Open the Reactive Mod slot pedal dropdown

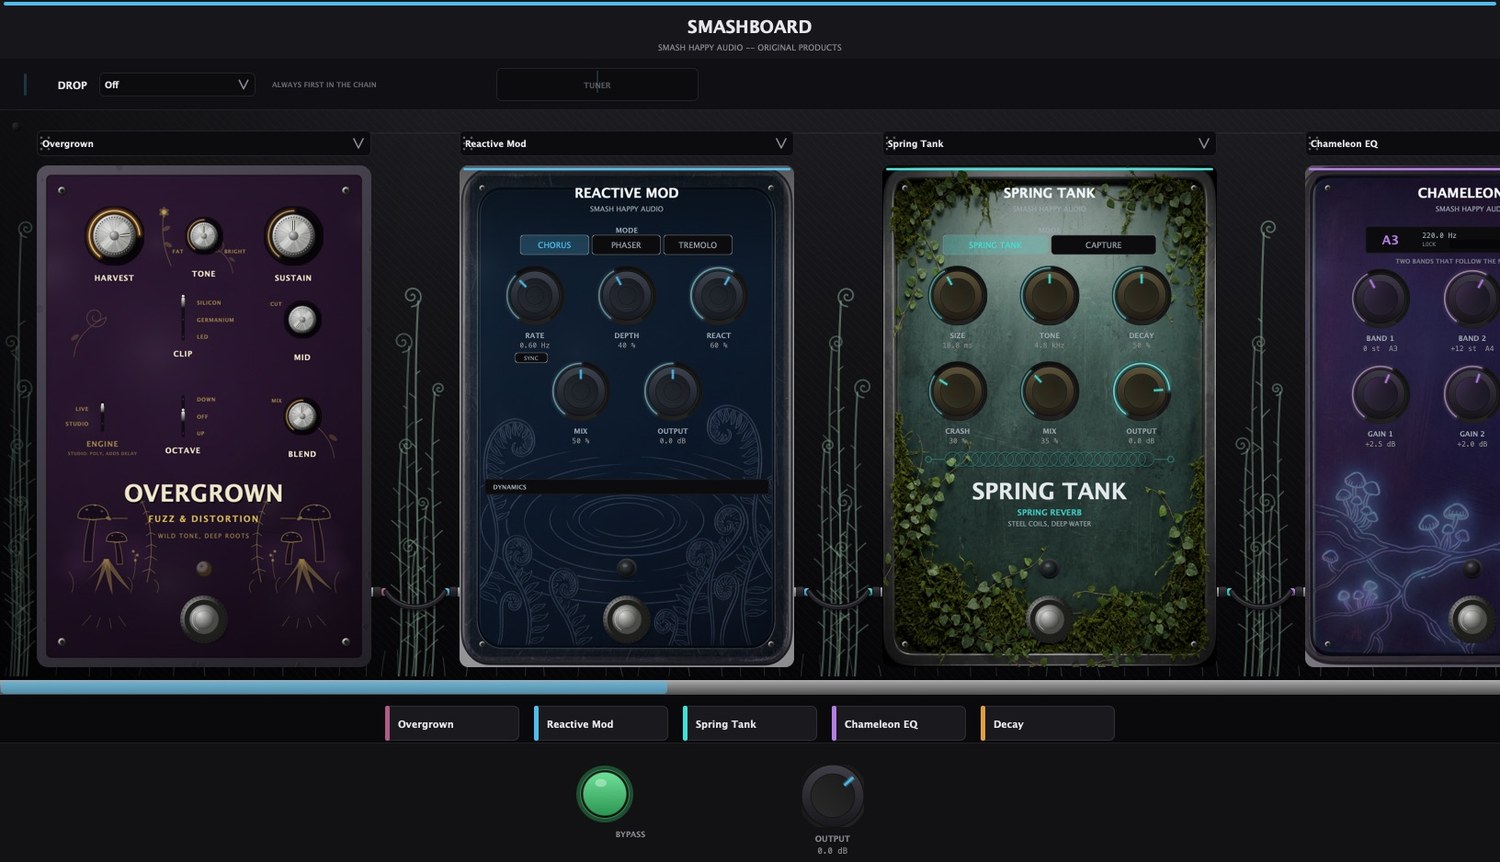[626, 143]
